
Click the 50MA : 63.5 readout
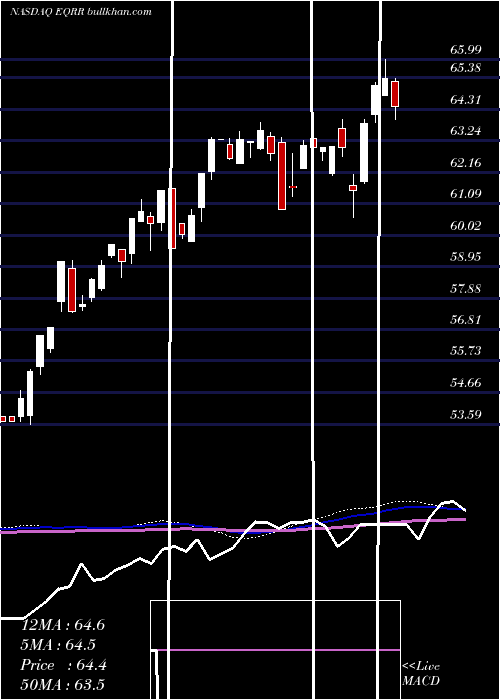(x=63, y=685)
